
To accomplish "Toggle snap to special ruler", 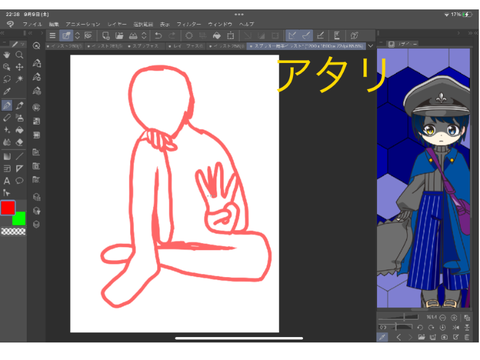I will click(x=306, y=35).
